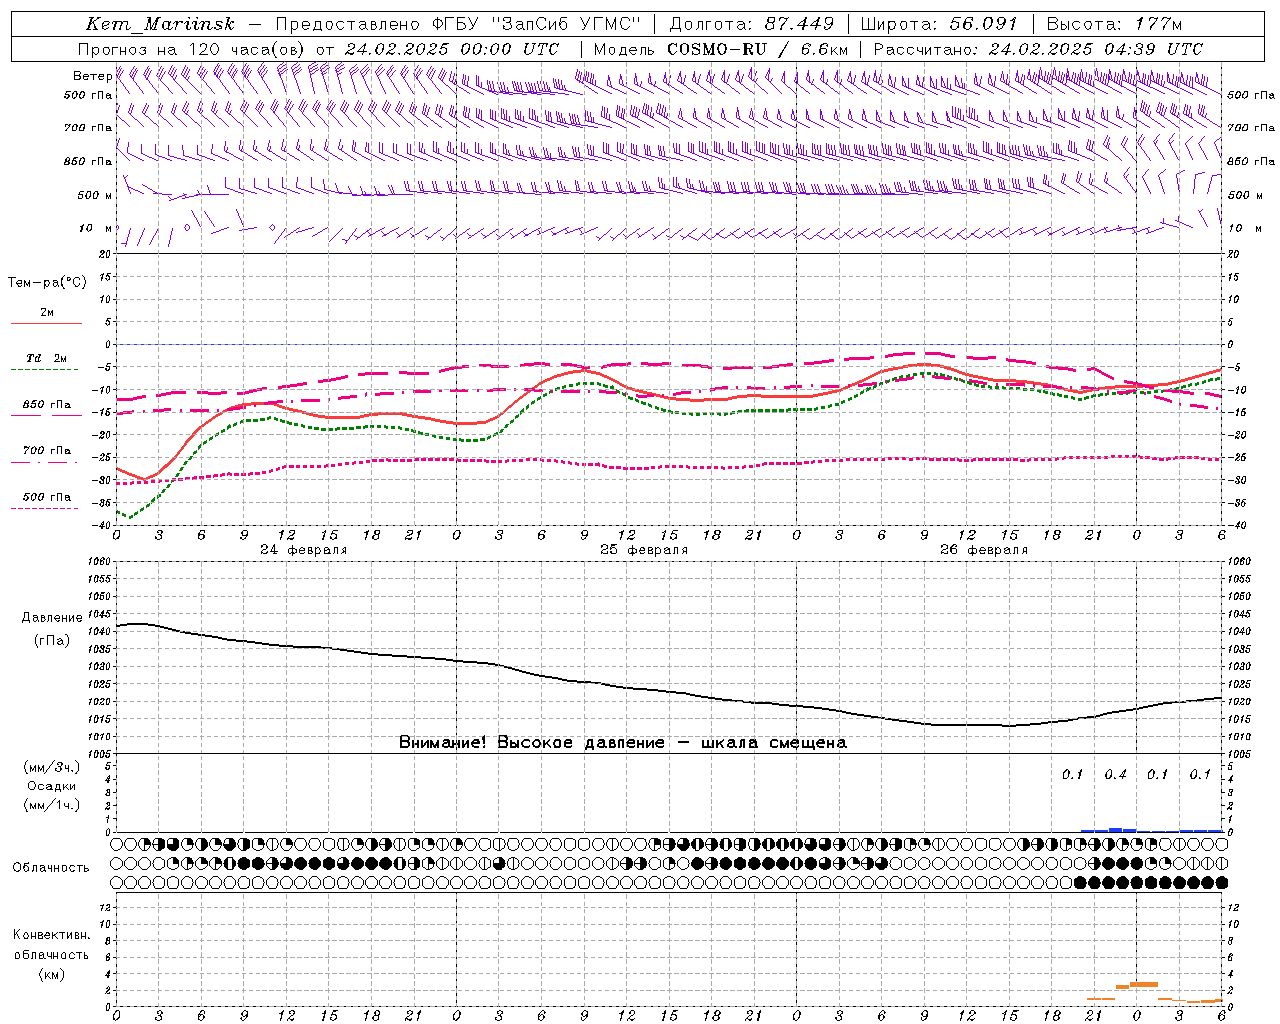
Task: Click the Осадки precipitation label
Action: tap(52, 786)
